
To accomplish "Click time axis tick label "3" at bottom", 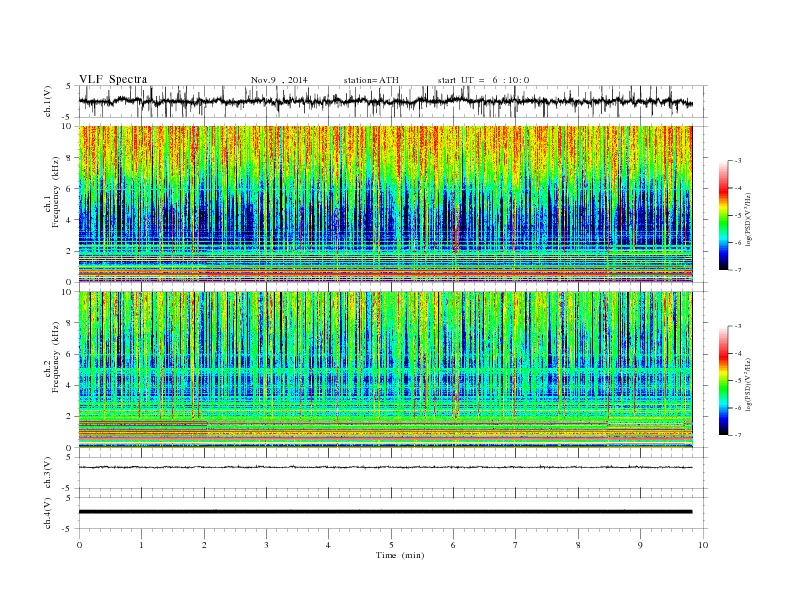I will point(266,545).
